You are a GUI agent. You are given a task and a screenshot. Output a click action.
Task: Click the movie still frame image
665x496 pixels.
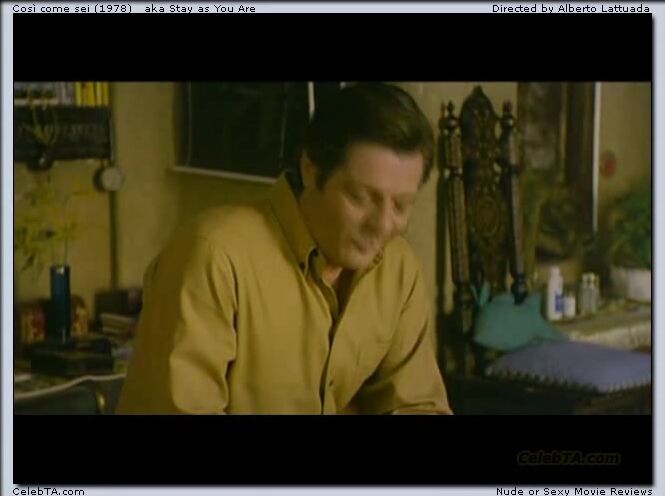pyautogui.click(x=332, y=248)
